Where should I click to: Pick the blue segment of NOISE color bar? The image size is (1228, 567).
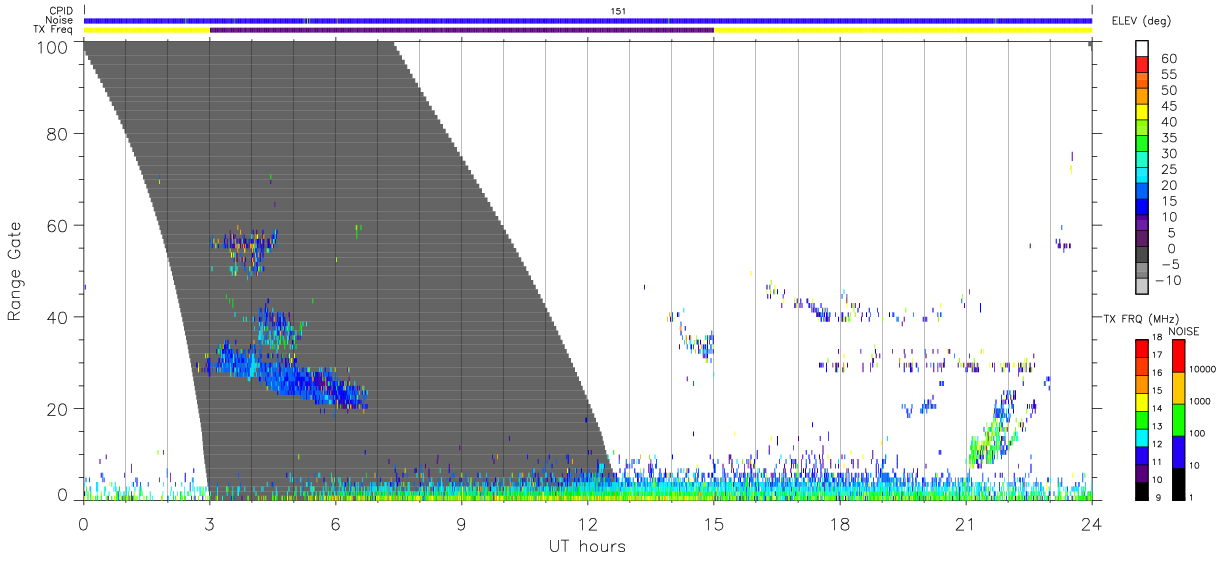[1179, 451]
